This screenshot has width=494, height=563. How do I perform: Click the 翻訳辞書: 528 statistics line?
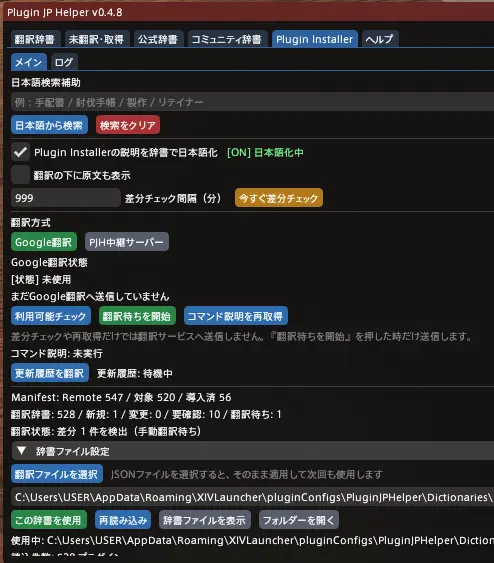[x=146, y=414]
